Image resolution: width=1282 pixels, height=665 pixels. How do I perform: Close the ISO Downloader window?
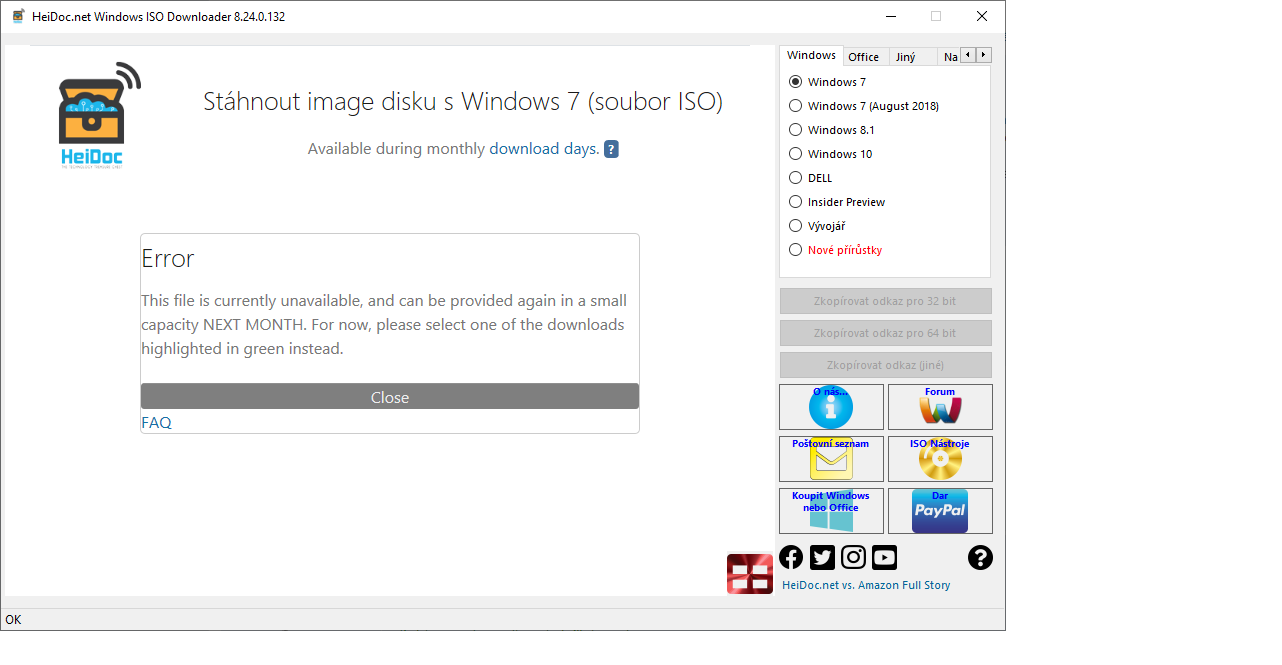982,16
